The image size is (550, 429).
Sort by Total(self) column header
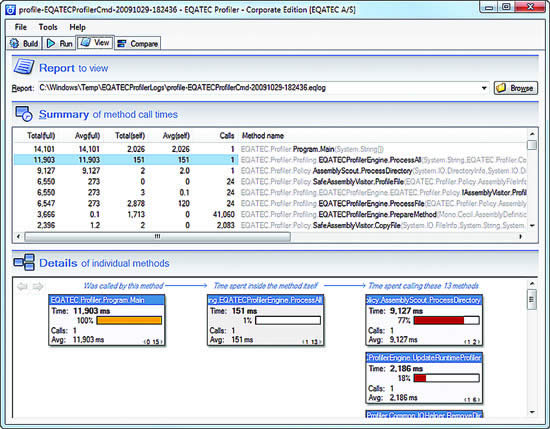tap(130, 136)
